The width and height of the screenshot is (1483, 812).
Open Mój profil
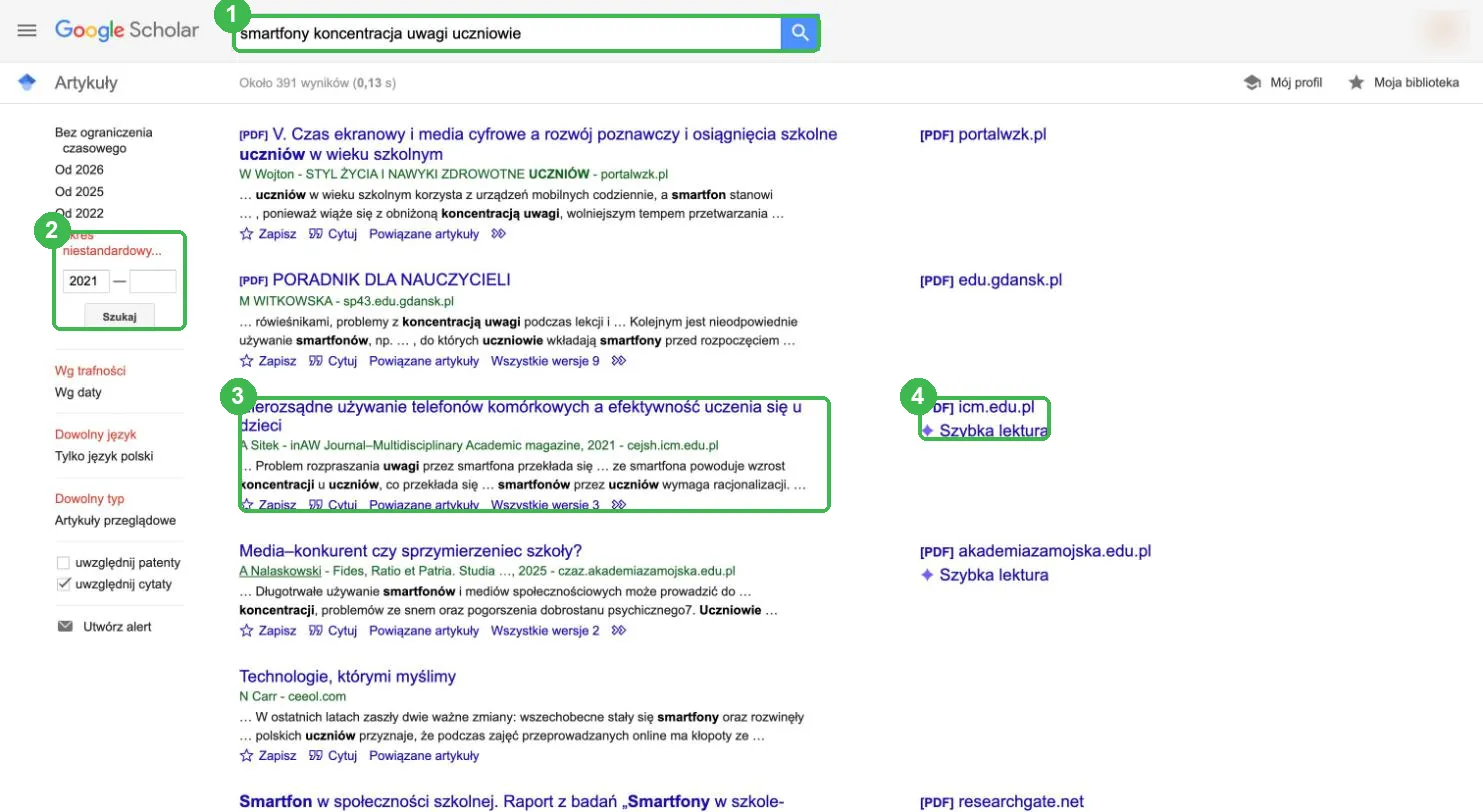point(1296,82)
